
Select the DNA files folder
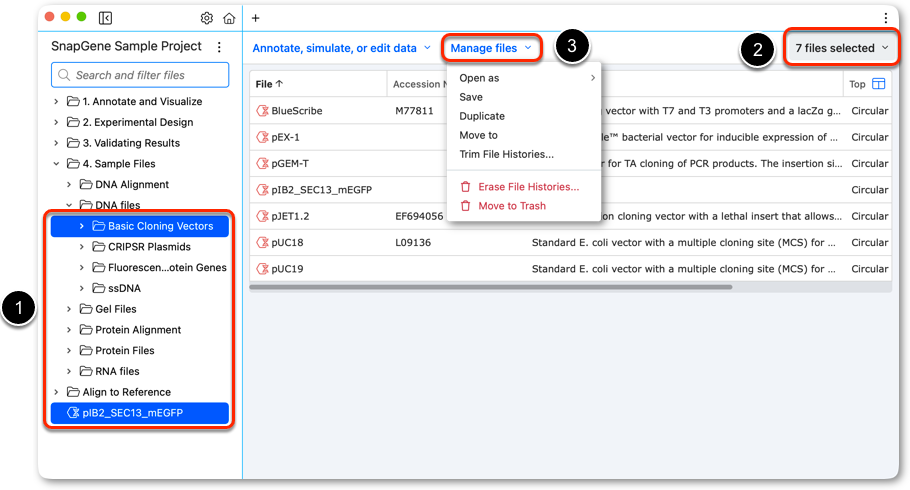pyautogui.click(x=118, y=205)
